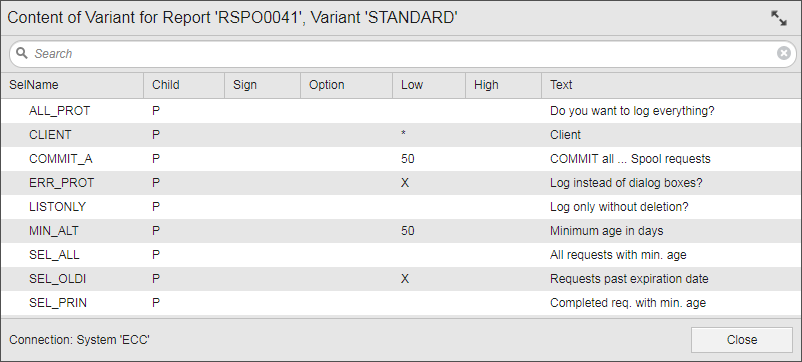This screenshot has height=362, width=802.
Task: Select the CLIENT parameter row
Action: [401, 135]
